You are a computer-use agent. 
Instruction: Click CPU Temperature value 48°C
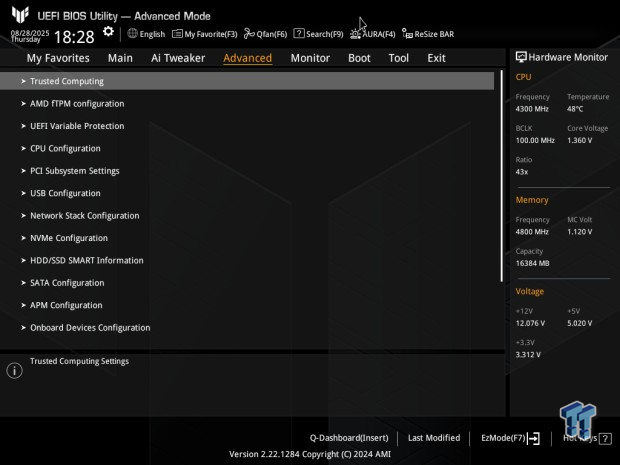tap(575, 109)
